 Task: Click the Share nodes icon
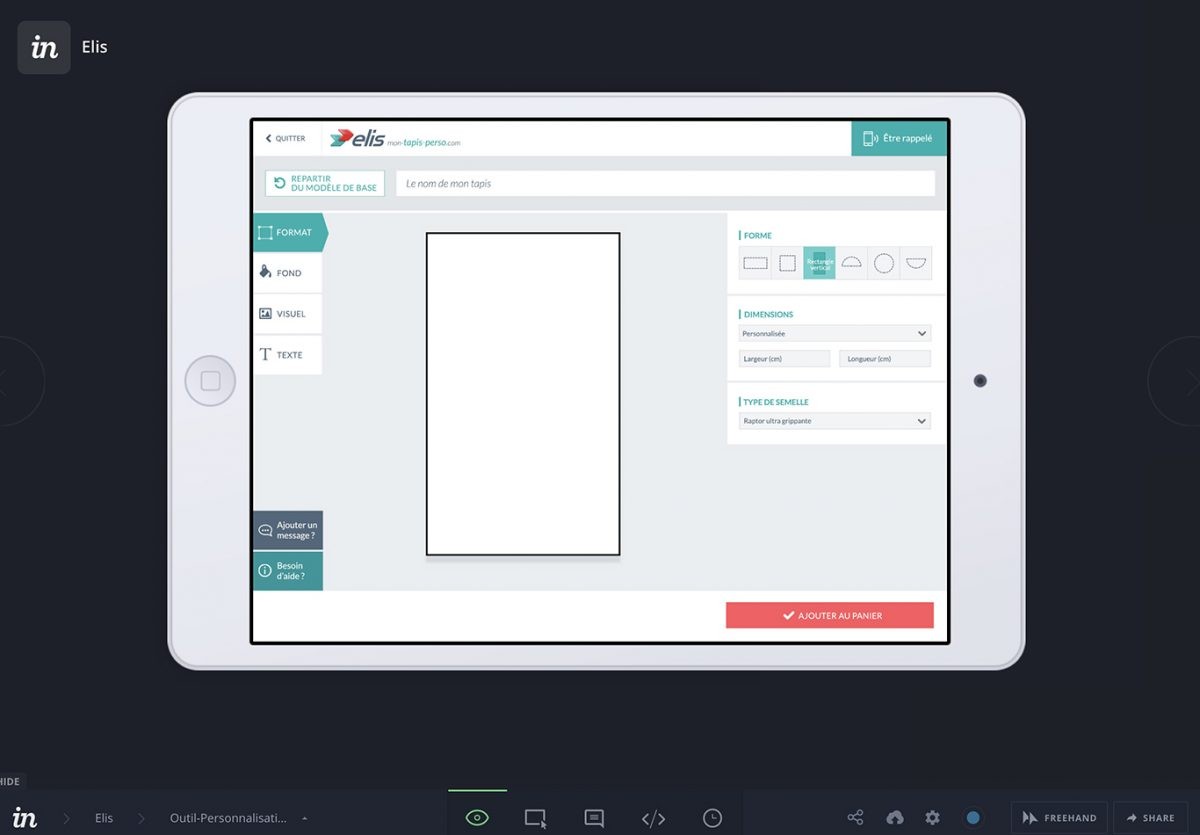tap(856, 817)
